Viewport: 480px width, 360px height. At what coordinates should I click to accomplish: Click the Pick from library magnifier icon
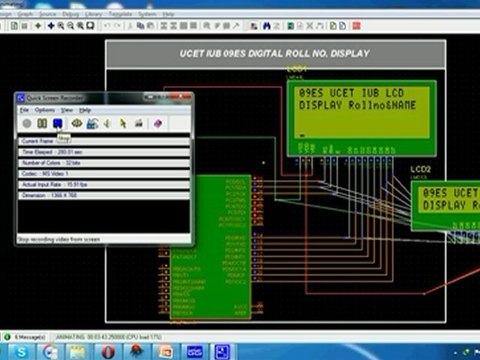[207, 26]
